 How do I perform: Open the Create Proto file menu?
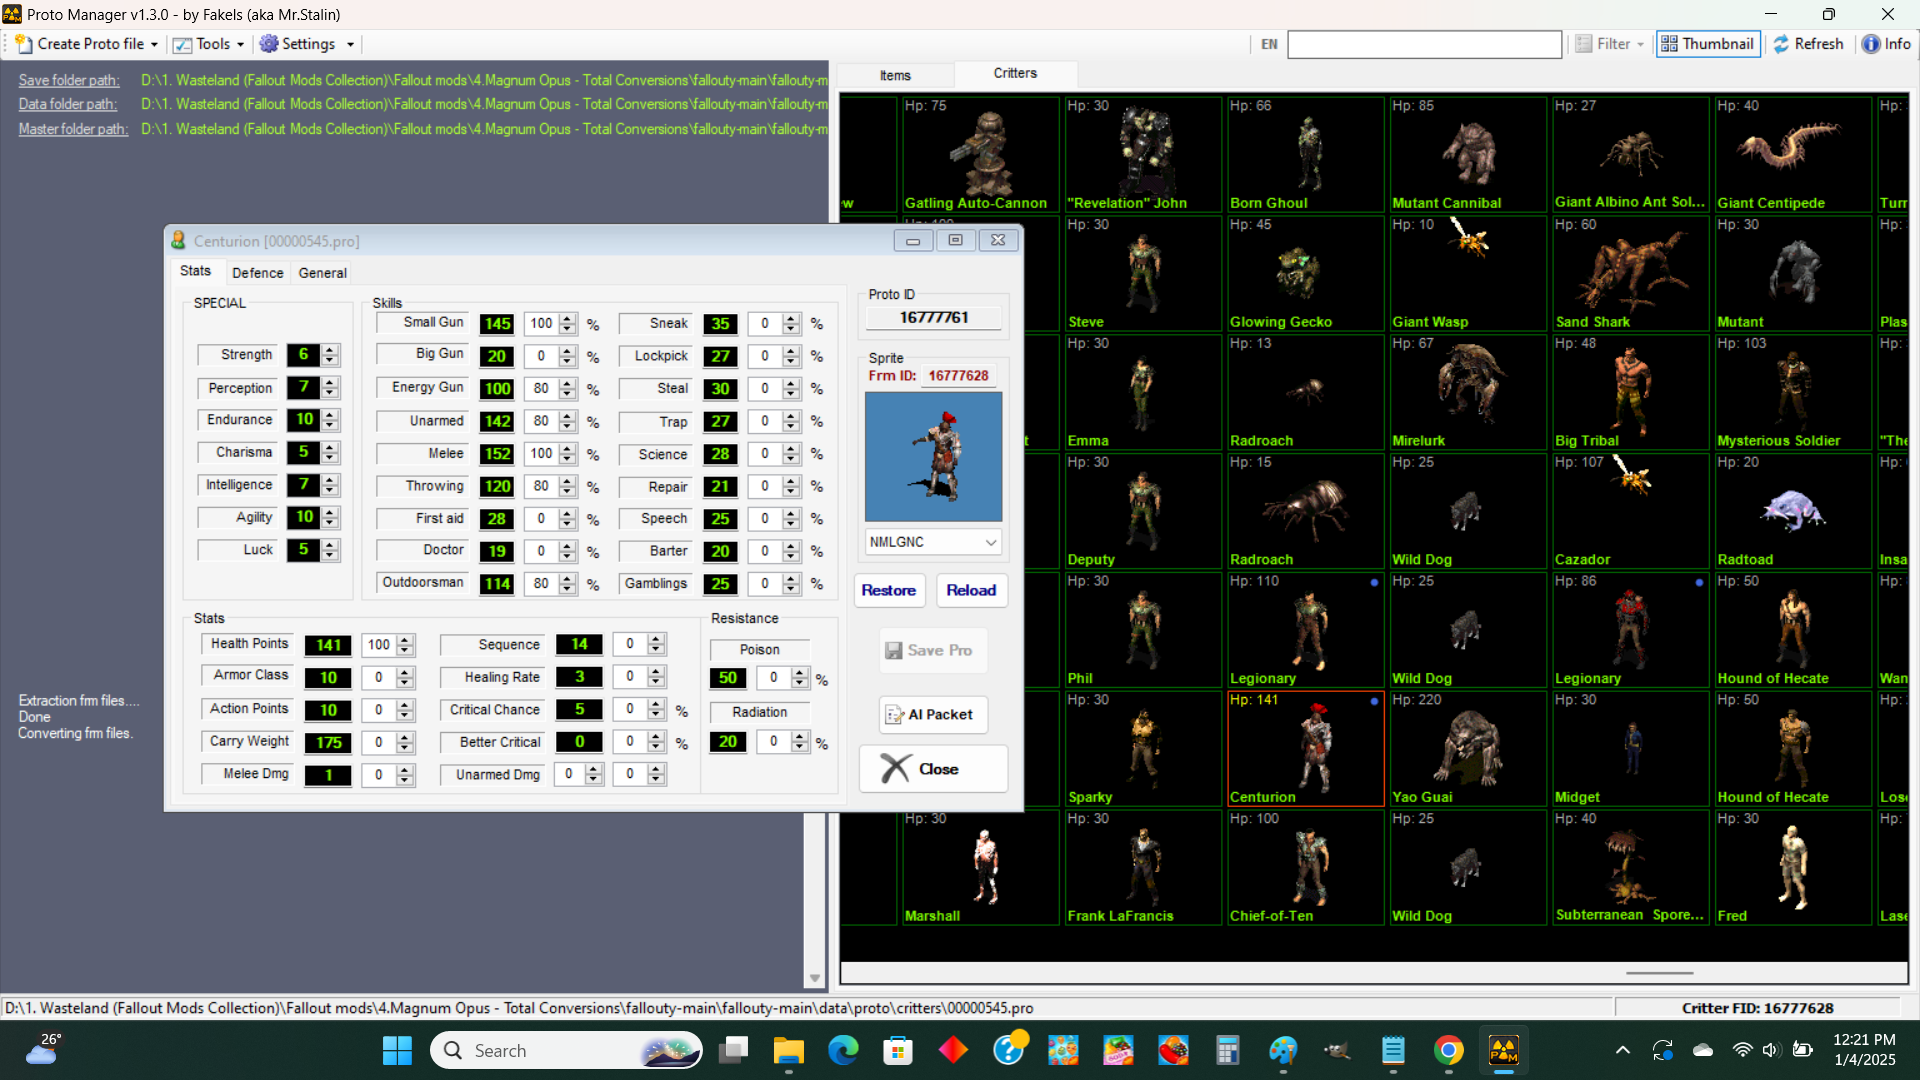pyautogui.click(x=86, y=44)
